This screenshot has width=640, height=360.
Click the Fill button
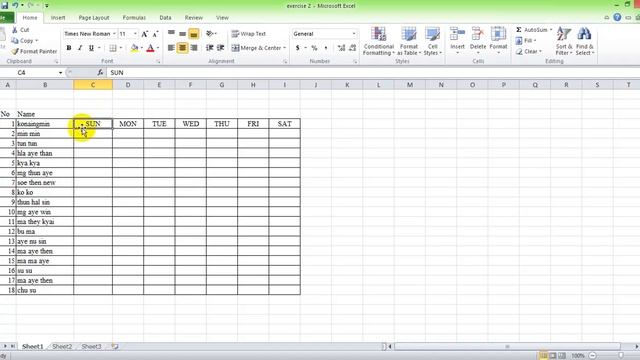[x=526, y=41]
